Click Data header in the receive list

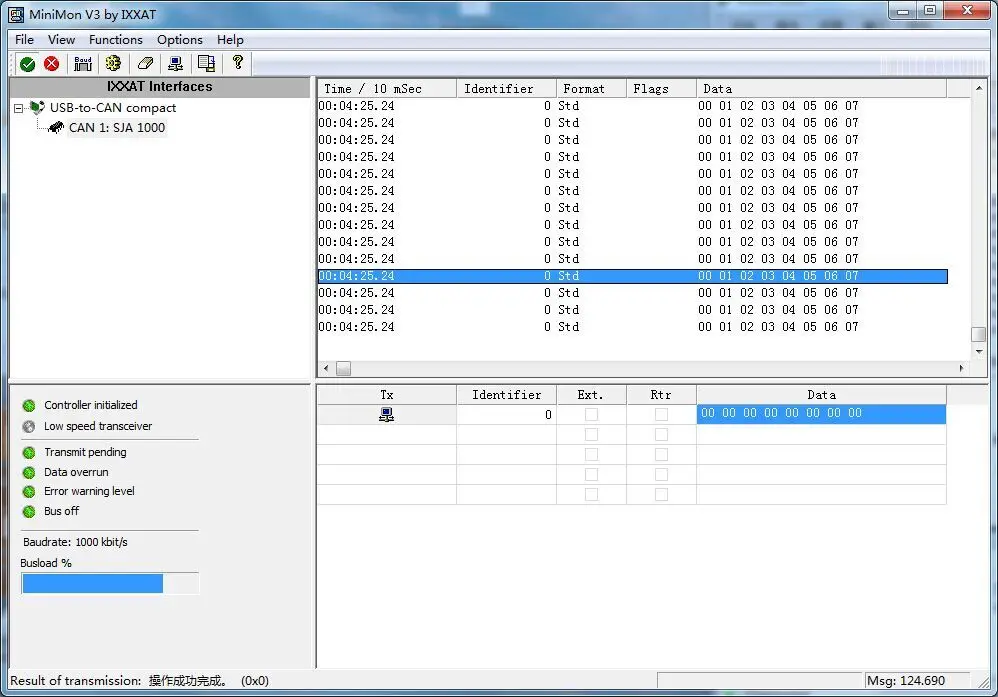tap(822, 88)
